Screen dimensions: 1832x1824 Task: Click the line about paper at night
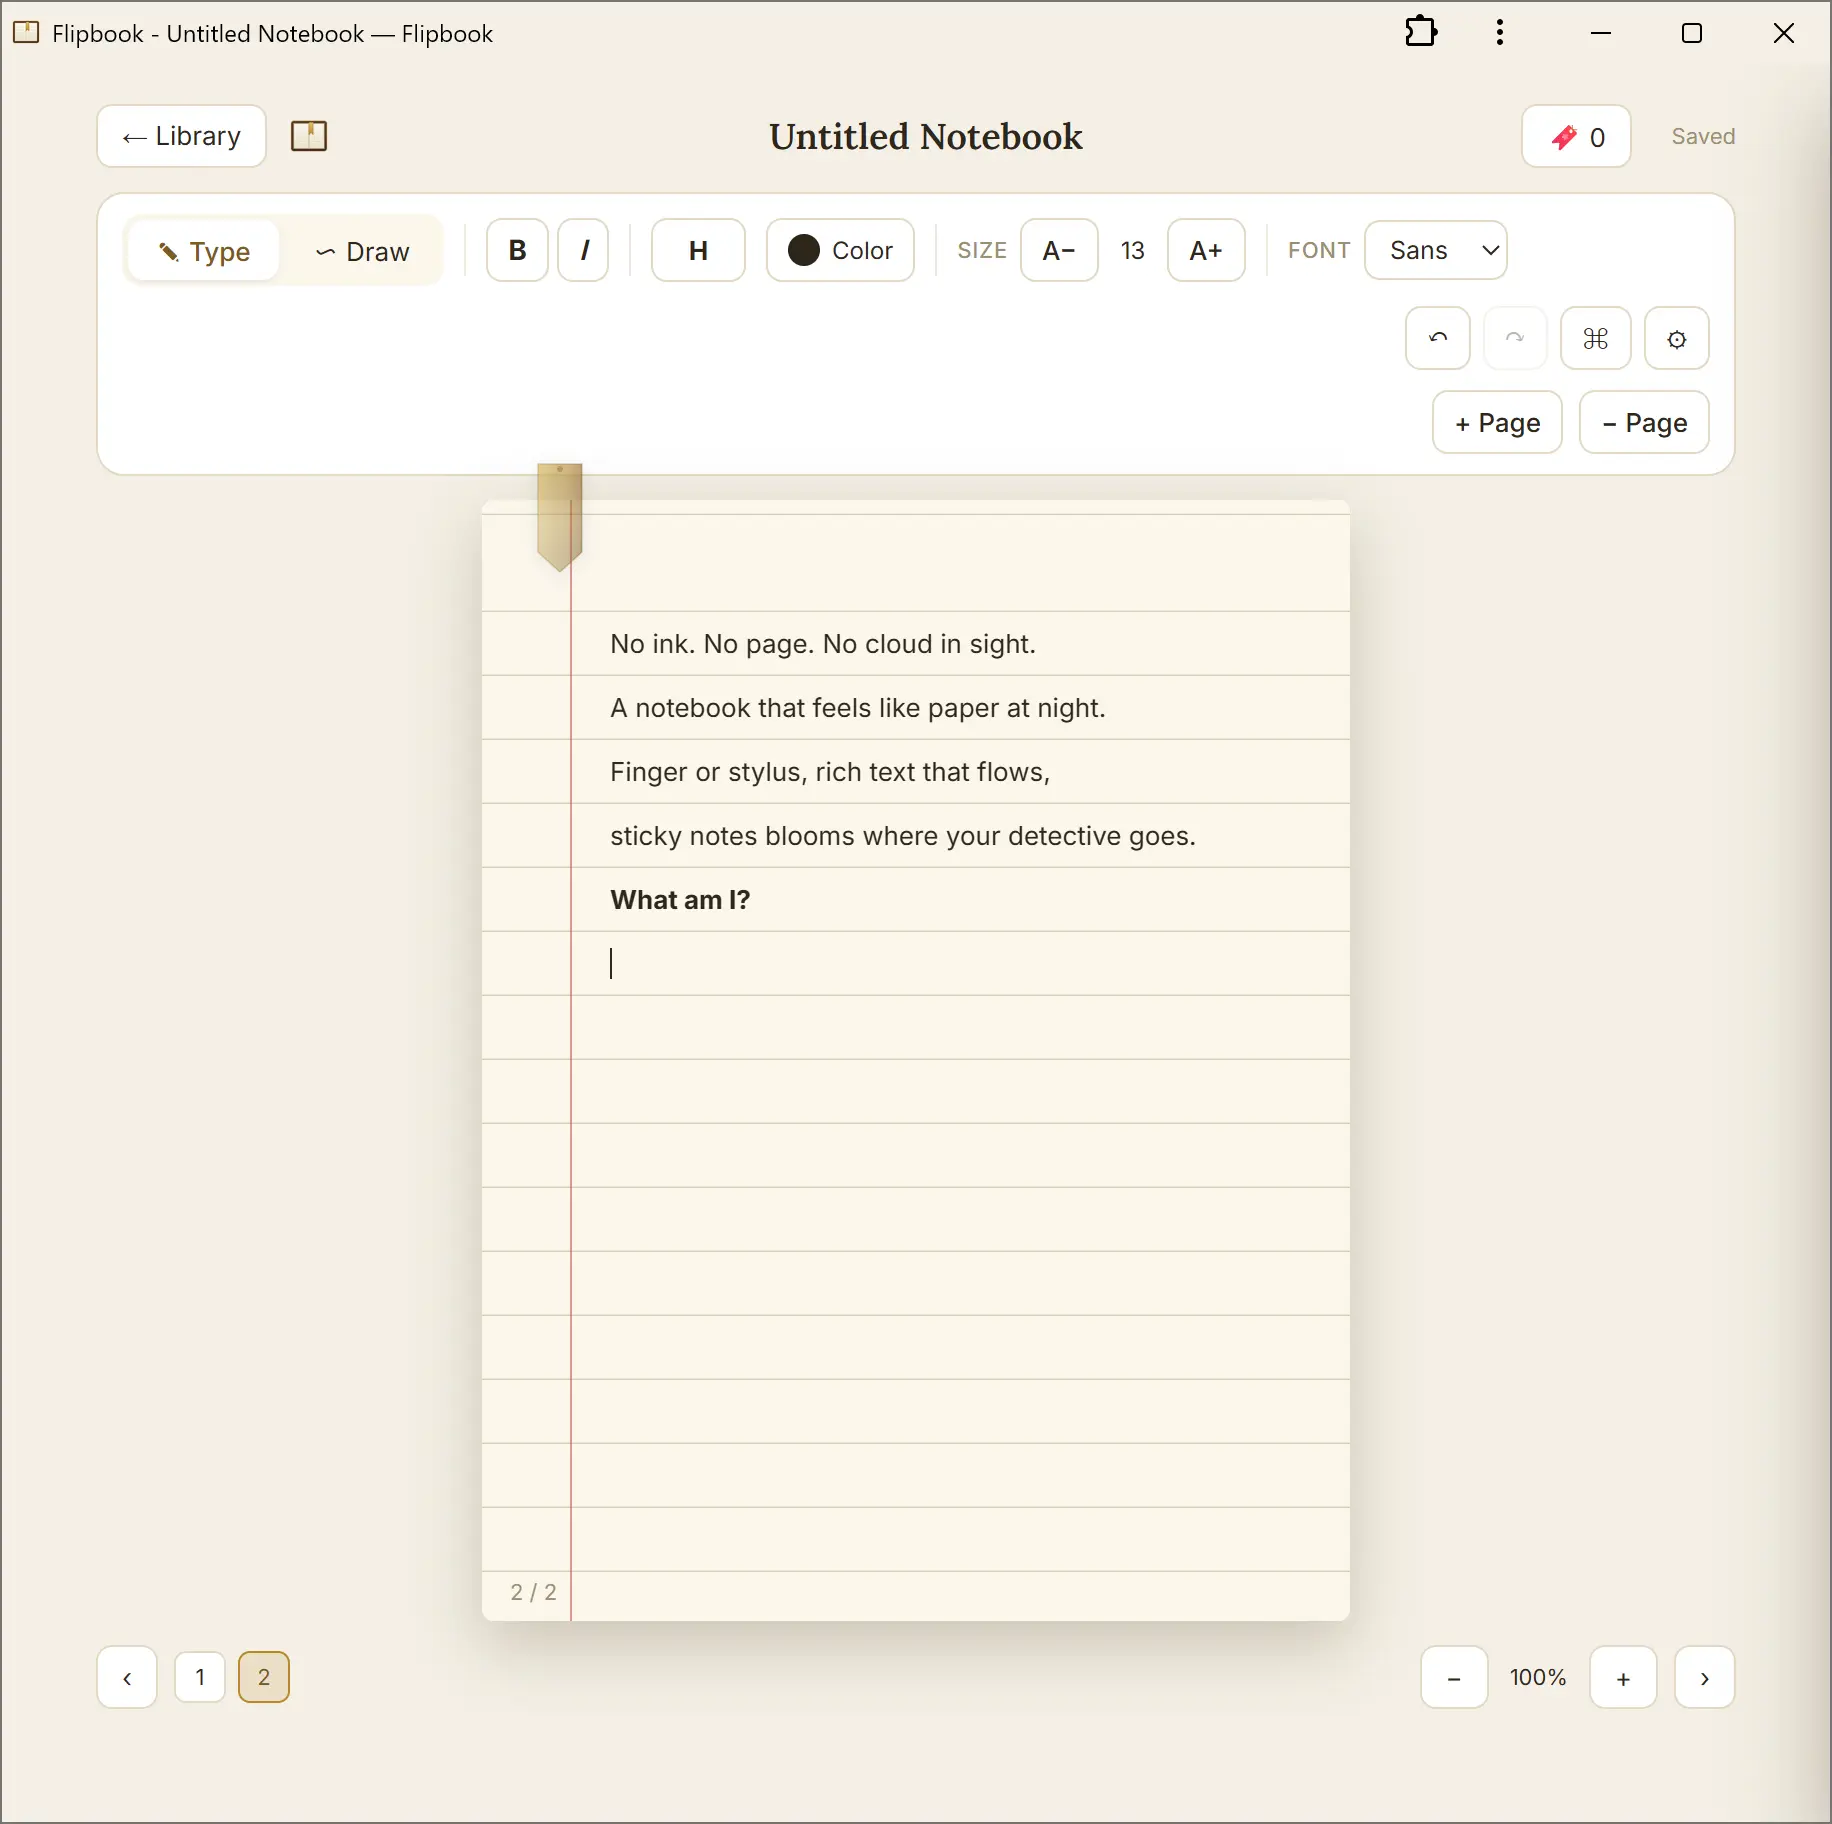[858, 708]
